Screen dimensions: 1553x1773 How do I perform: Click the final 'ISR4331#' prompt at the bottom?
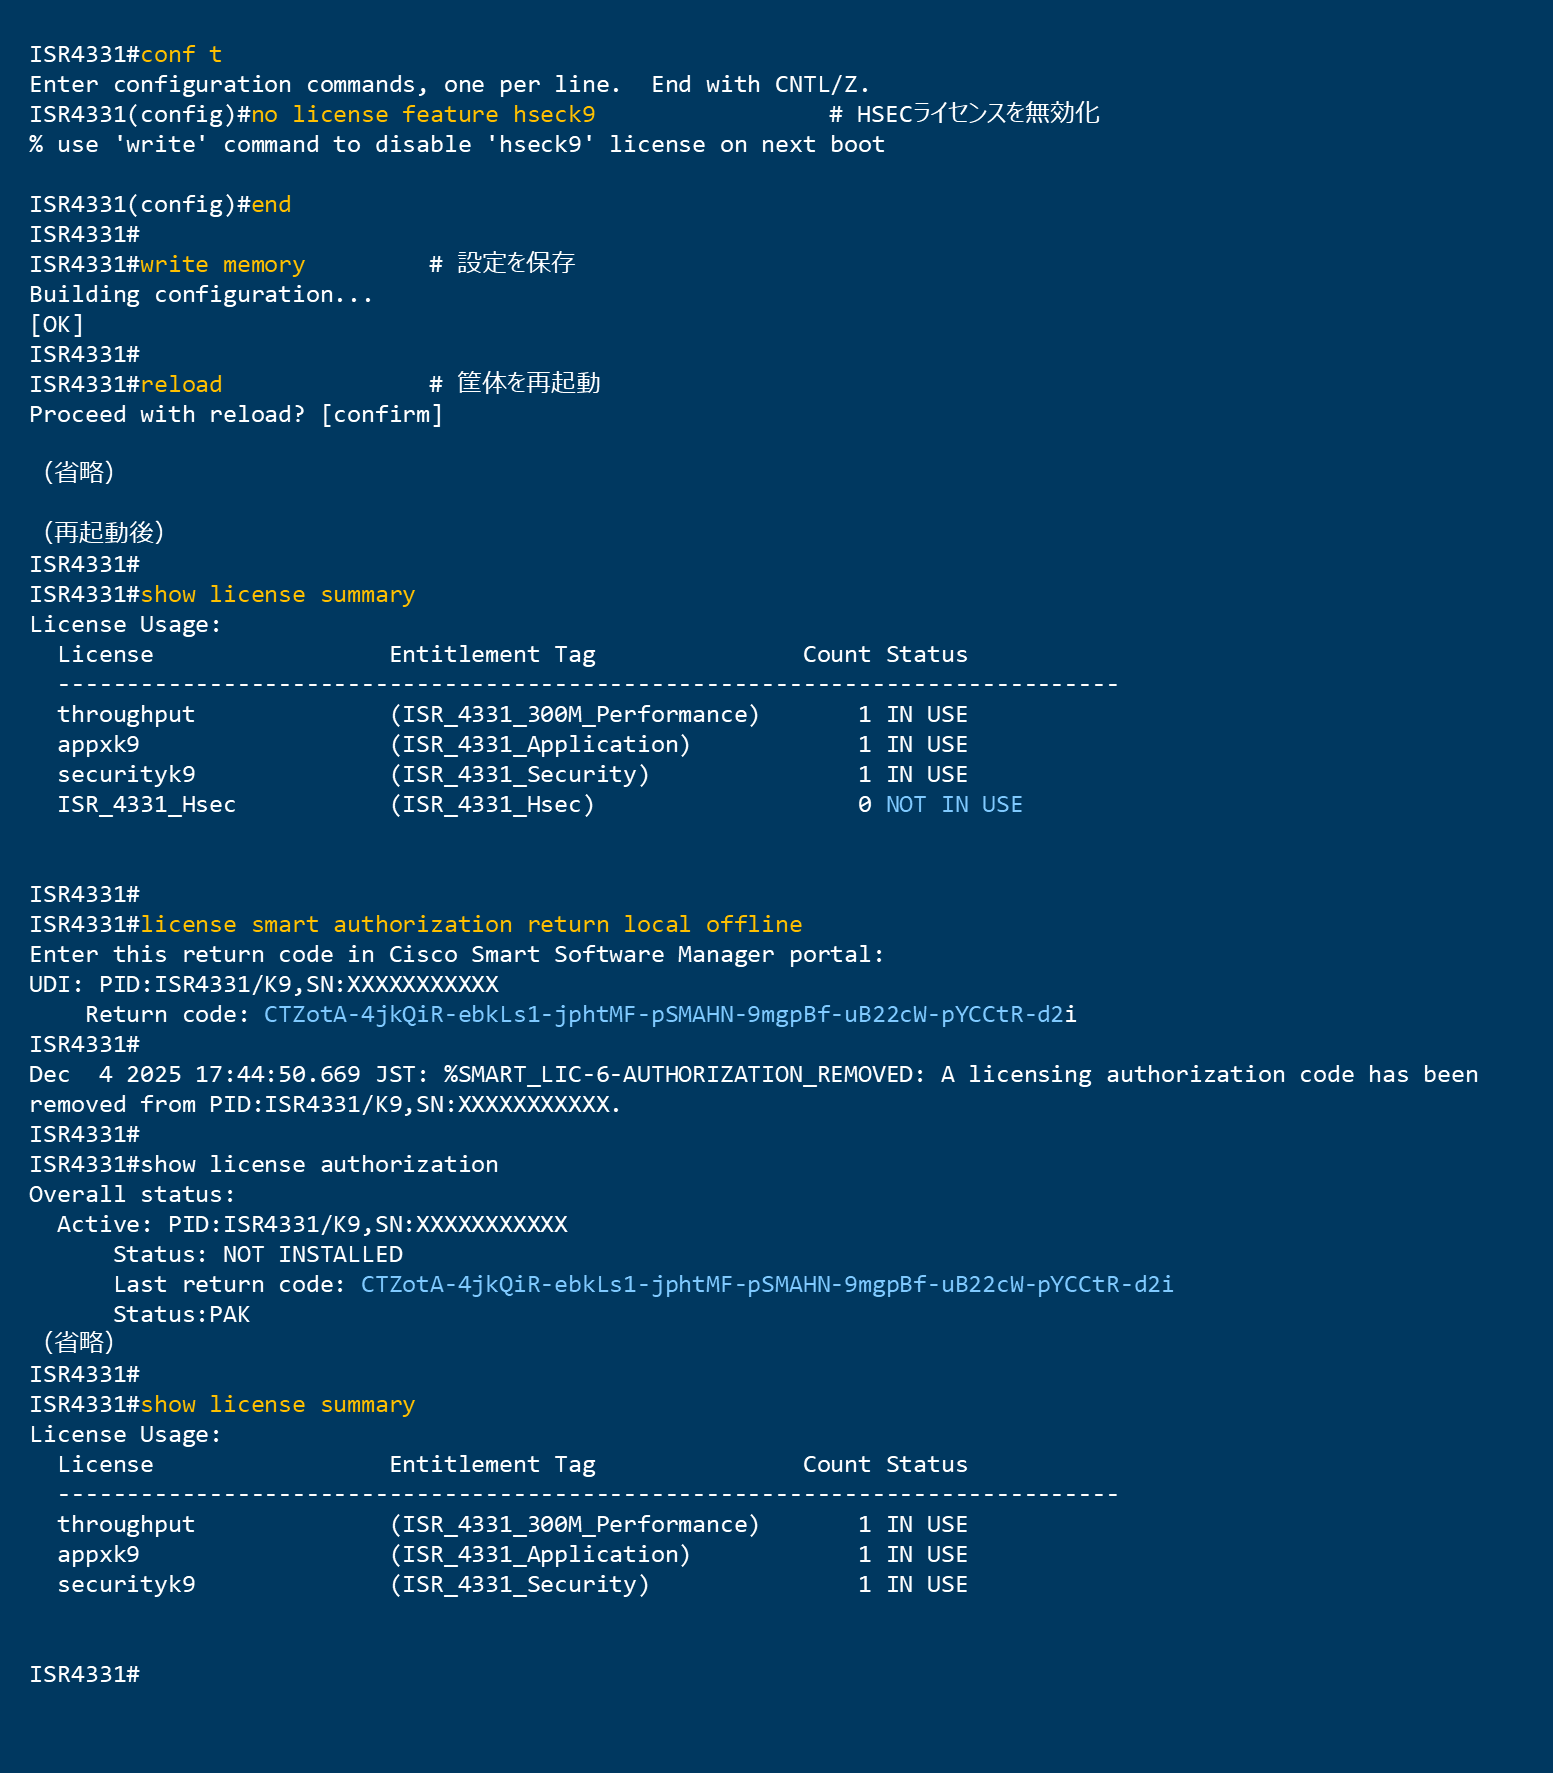pos(84,1675)
